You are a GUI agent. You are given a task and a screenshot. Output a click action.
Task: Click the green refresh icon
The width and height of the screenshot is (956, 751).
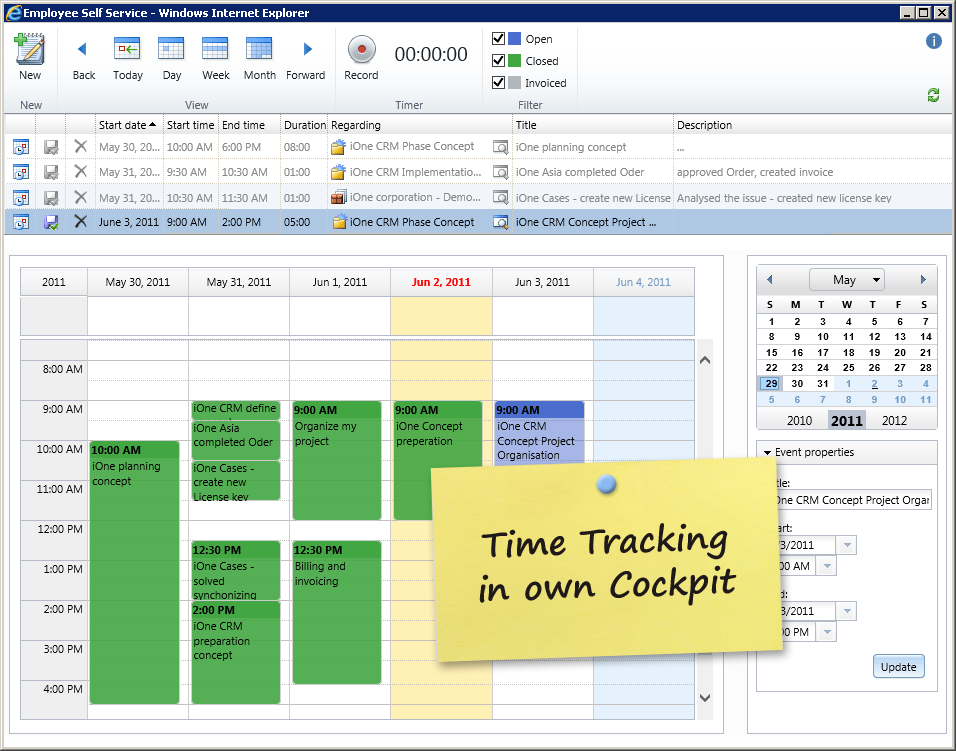coord(933,94)
